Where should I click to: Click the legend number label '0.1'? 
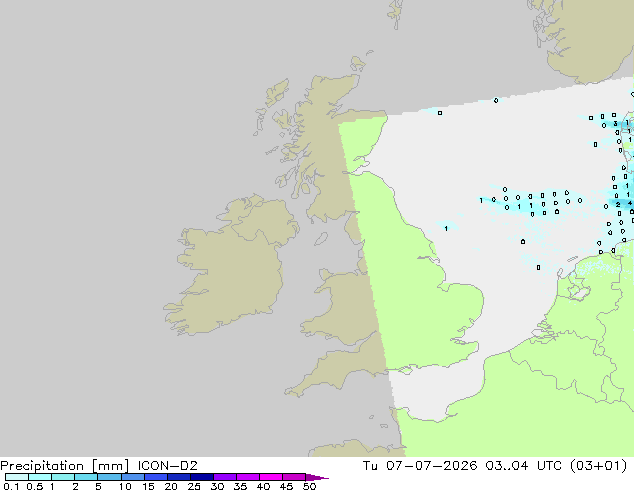pos(11,486)
